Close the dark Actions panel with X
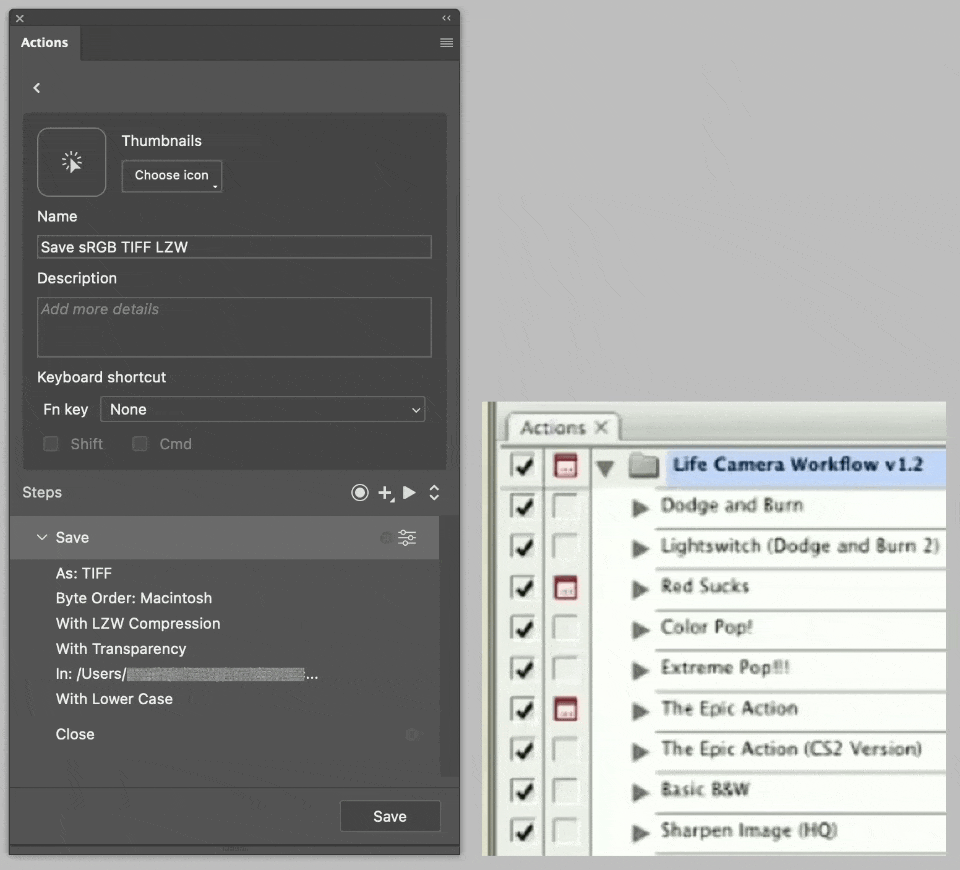The height and width of the screenshot is (870, 960). [20, 18]
